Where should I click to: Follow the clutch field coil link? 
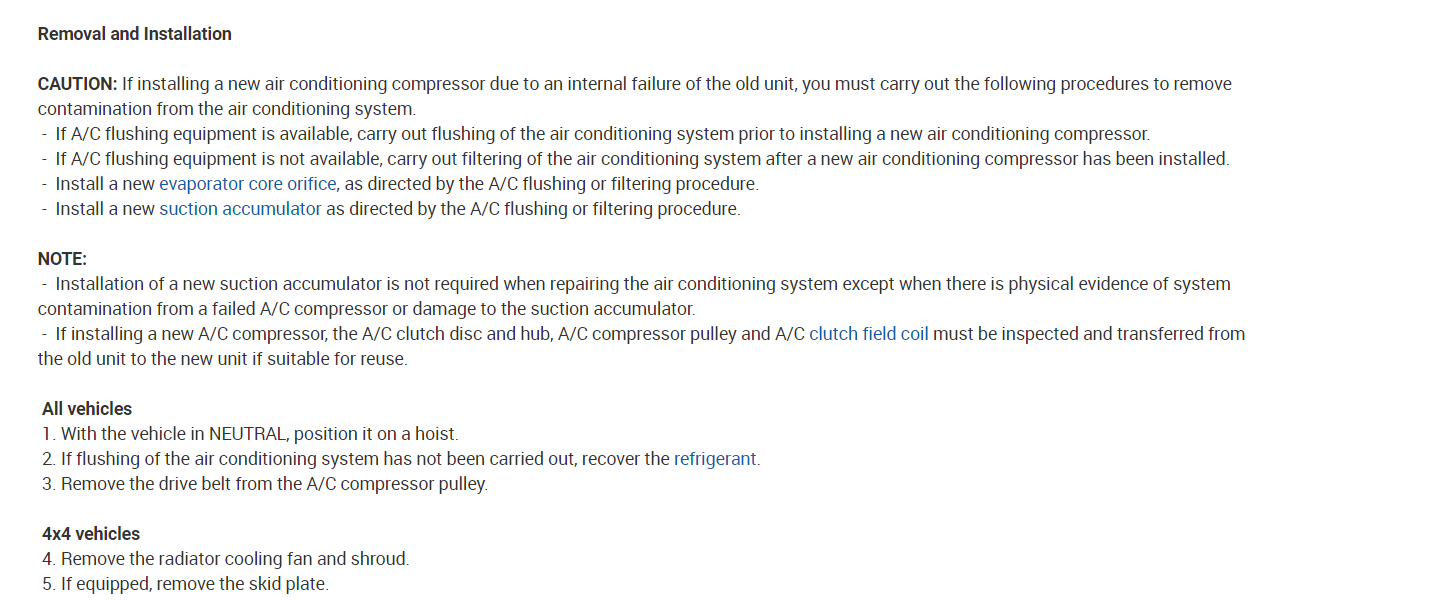pos(868,334)
